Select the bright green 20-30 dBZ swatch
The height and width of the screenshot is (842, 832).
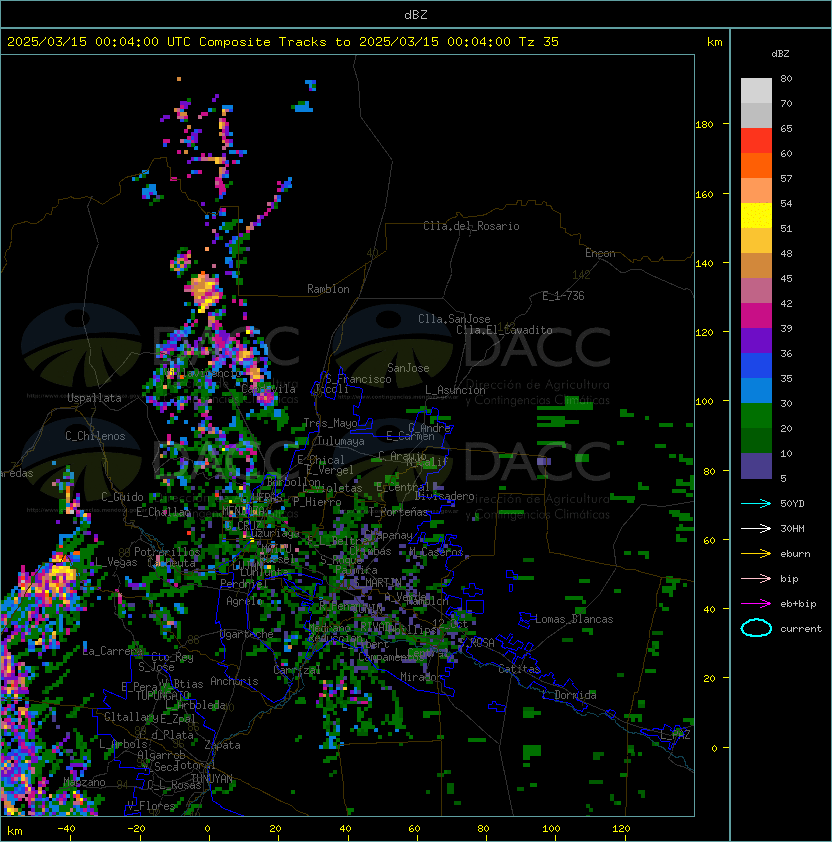[756, 415]
